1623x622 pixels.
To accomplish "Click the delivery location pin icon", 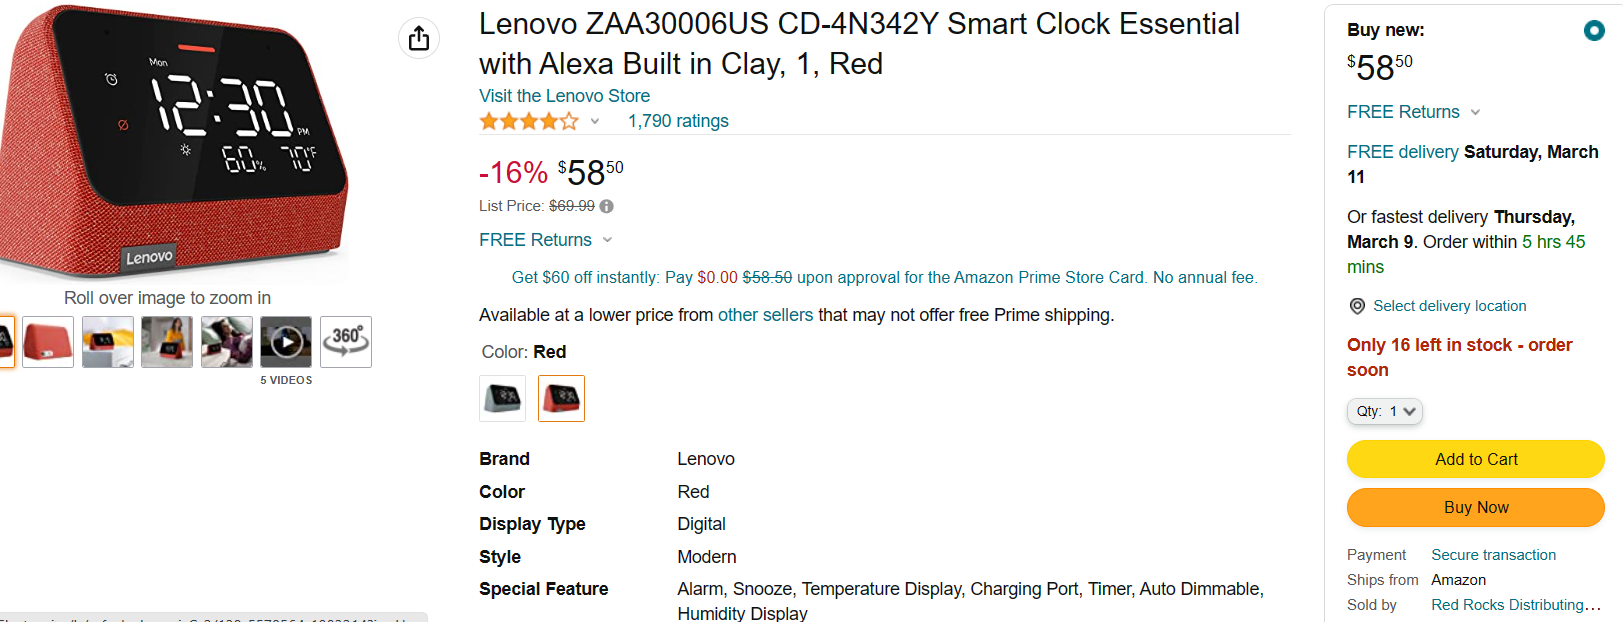I will point(1357,306).
